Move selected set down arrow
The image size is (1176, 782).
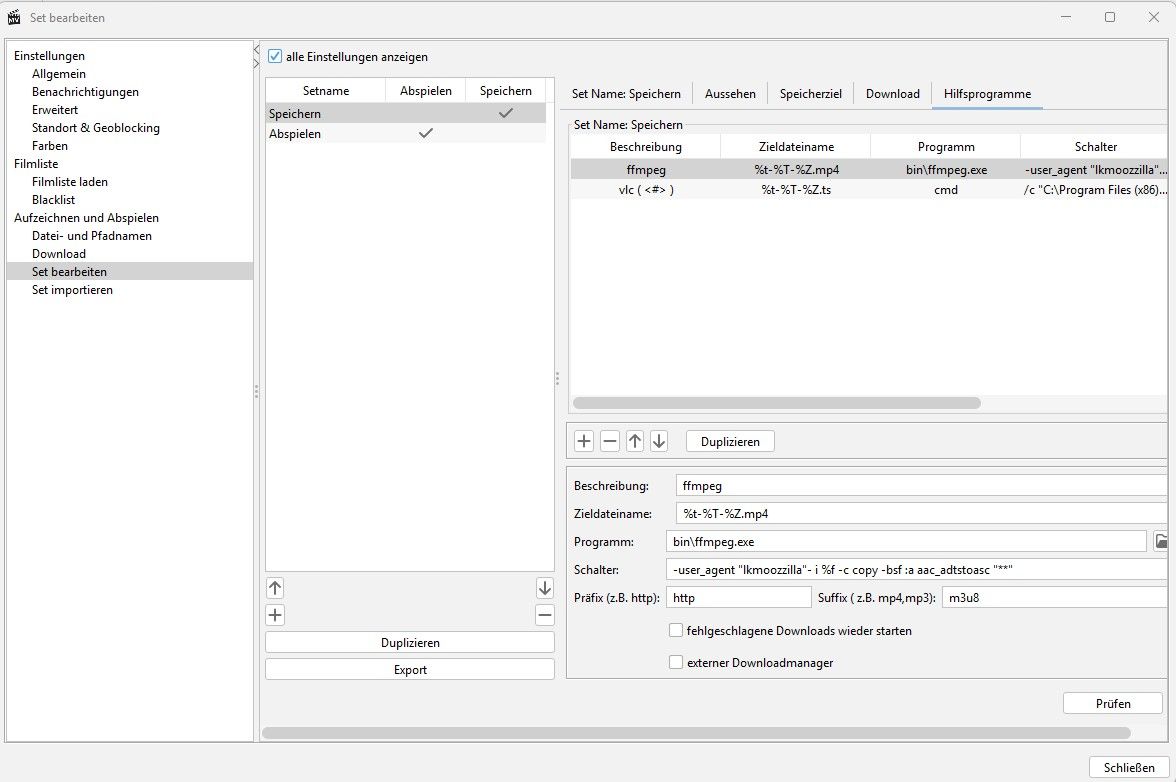[544, 588]
